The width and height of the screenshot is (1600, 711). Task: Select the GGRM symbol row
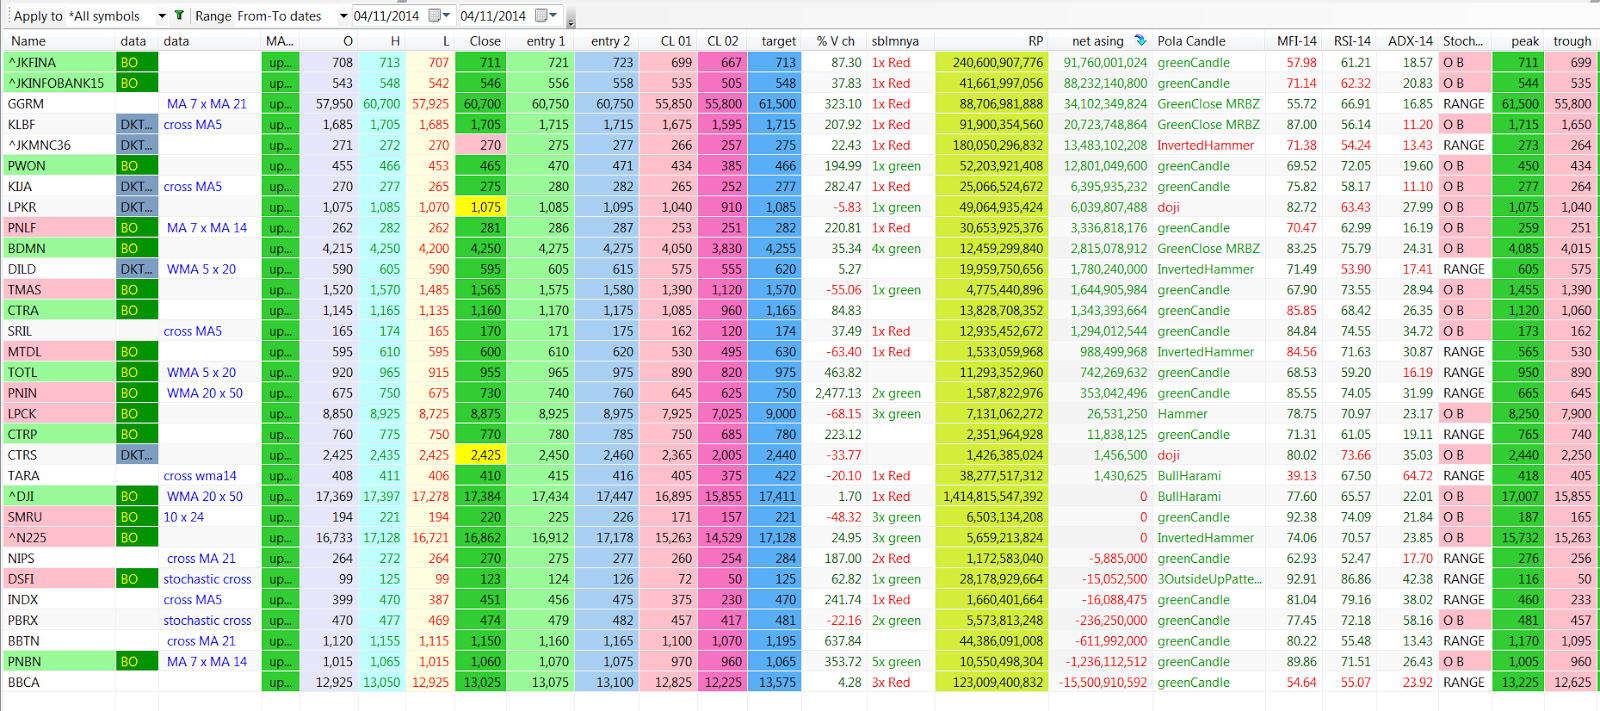coord(59,104)
